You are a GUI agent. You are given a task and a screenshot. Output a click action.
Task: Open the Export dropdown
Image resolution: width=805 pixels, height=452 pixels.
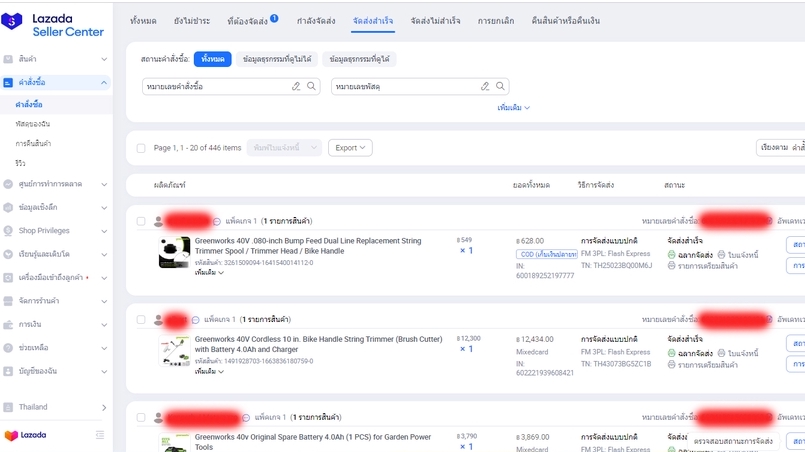click(350, 148)
